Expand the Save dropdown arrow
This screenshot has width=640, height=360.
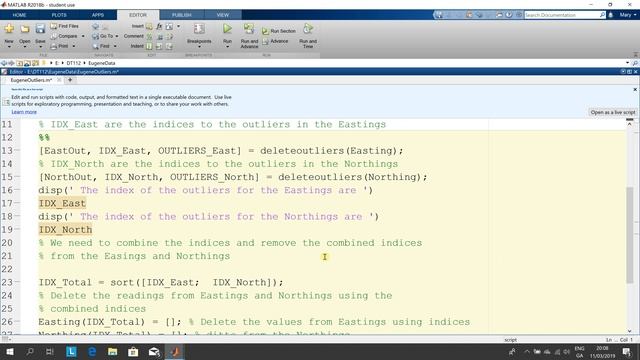[40, 47]
